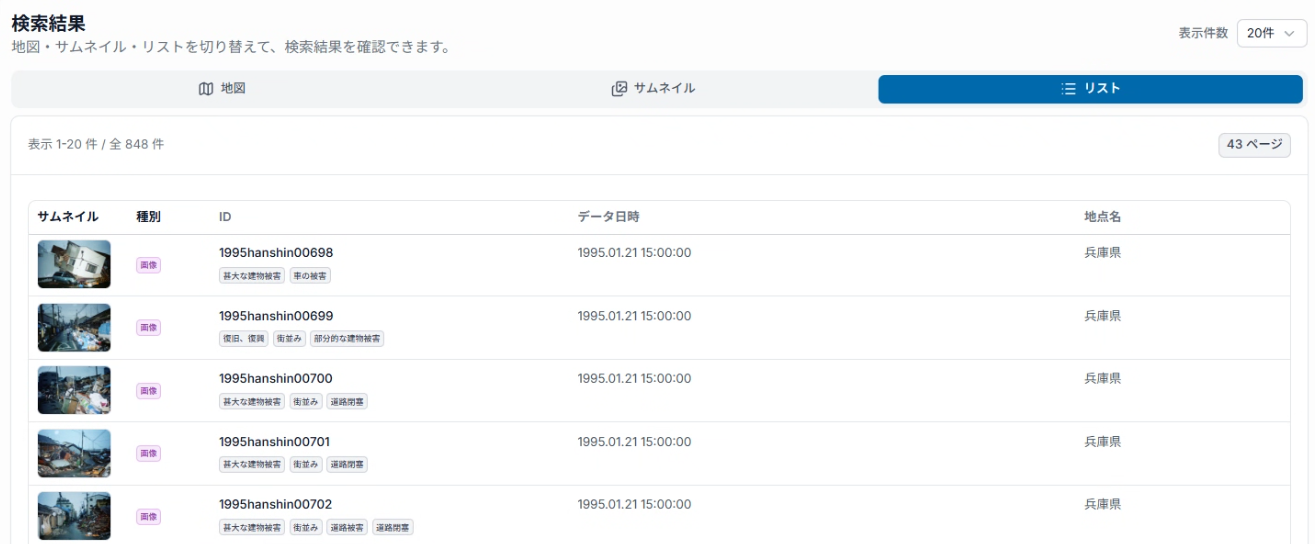Click 道路閉塞 tag under 1995hanshin00701
This screenshot has height=544, width=1315.
[x=347, y=465]
